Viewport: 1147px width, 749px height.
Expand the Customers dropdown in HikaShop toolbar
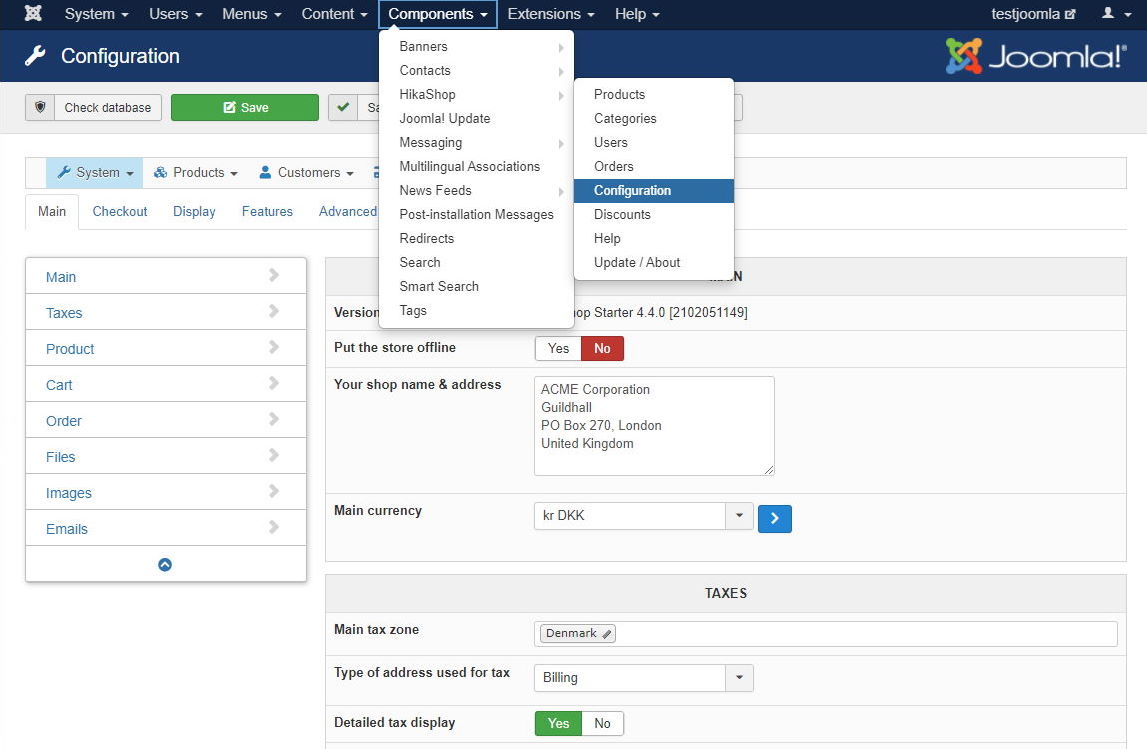coord(307,173)
